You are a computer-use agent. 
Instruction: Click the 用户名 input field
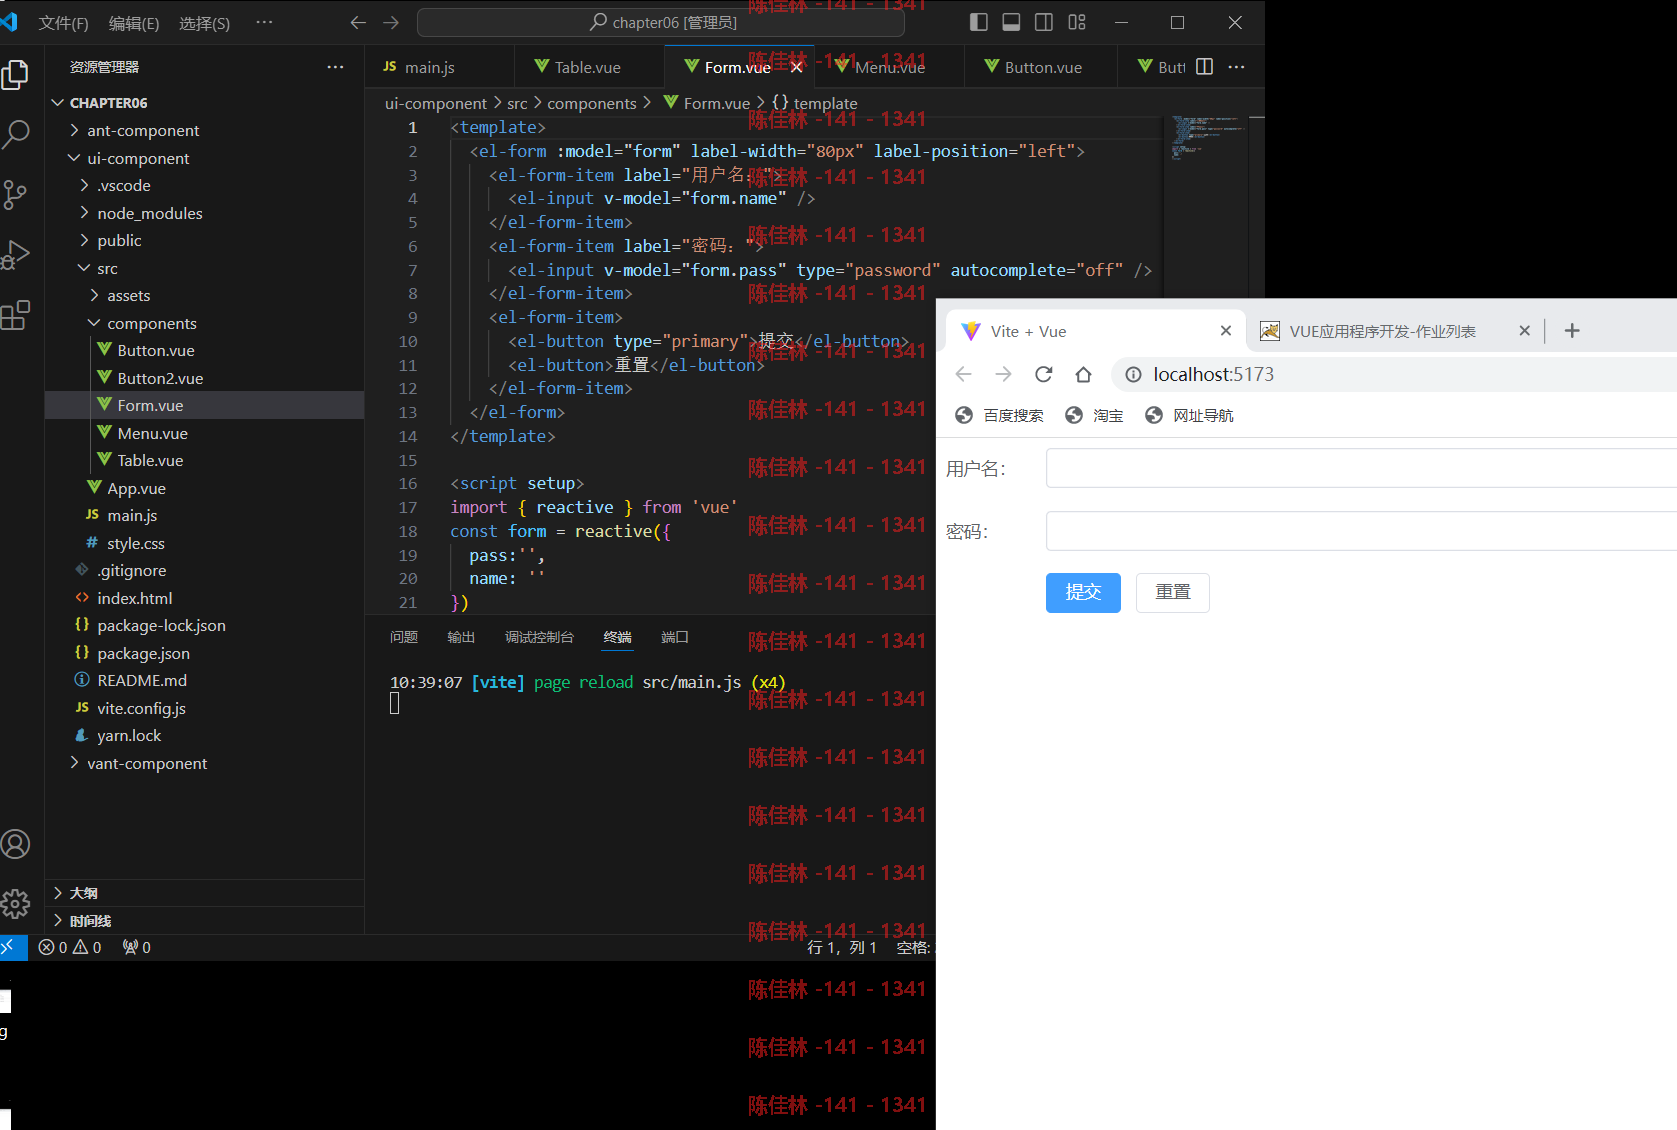[1361, 468]
